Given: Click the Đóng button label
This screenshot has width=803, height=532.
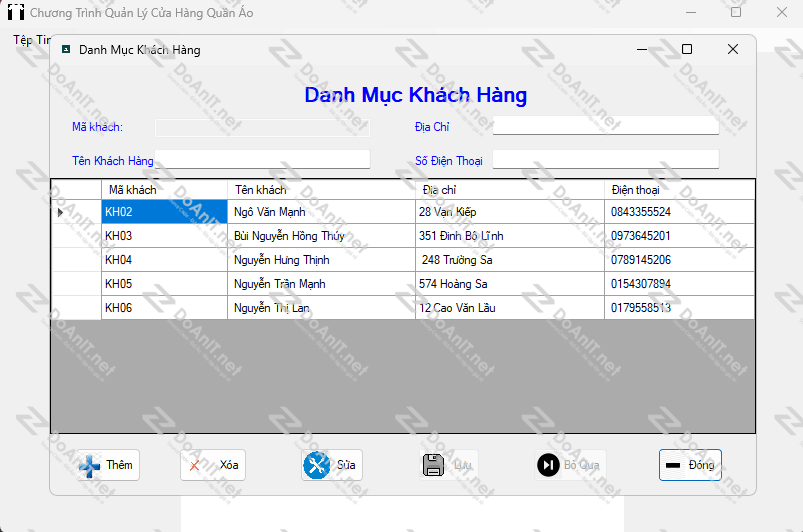Looking at the screenshot, I should point(701,465).
